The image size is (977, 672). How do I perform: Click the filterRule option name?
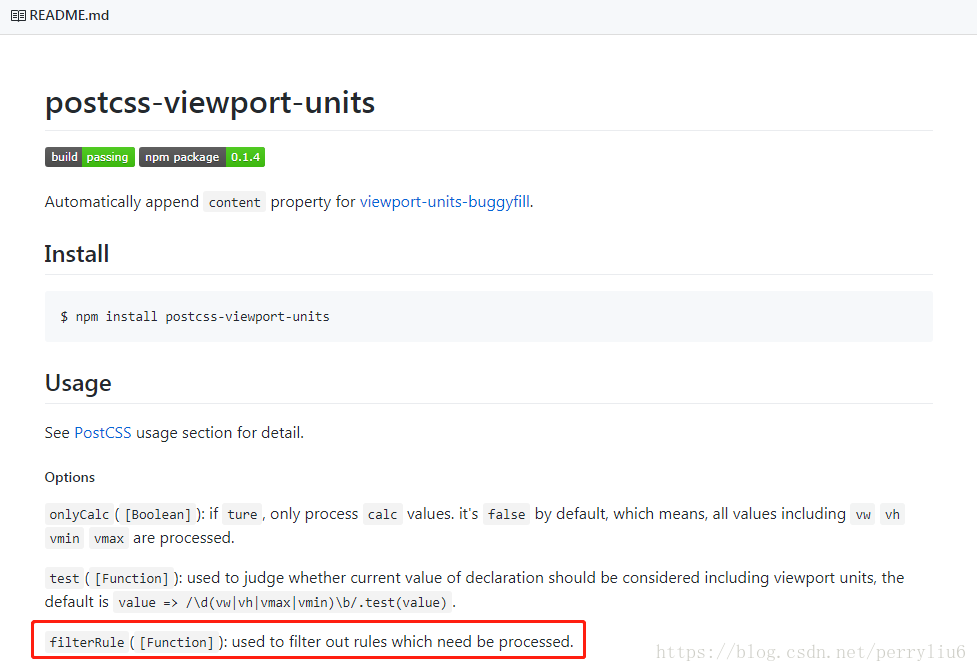click(87, 642)
